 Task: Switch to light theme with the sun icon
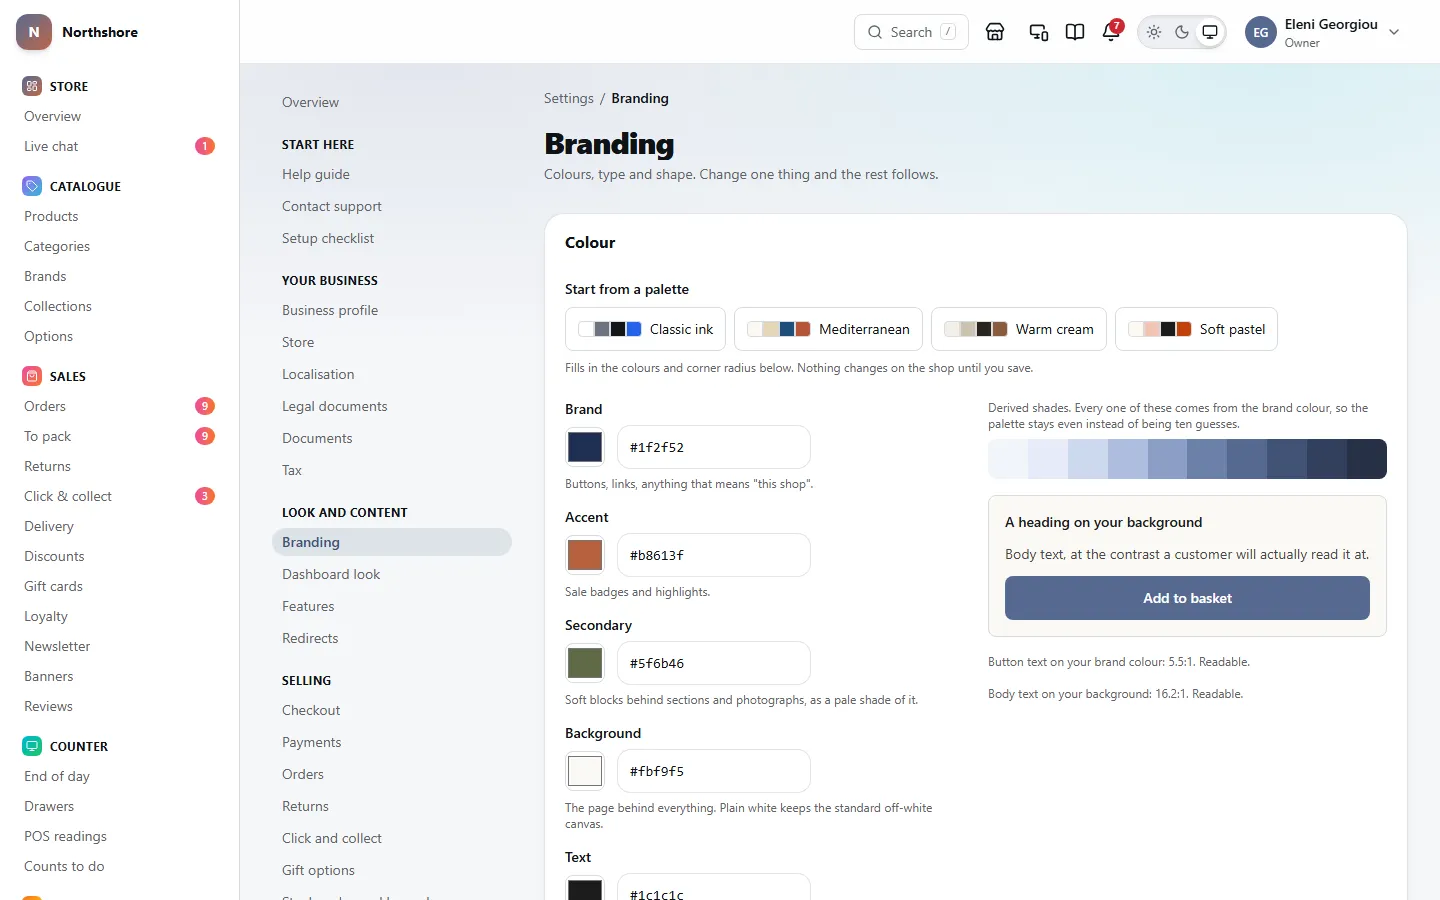(x=1154, y=32)
